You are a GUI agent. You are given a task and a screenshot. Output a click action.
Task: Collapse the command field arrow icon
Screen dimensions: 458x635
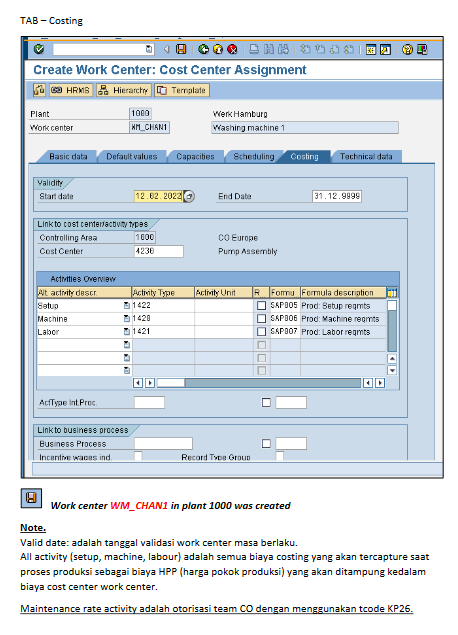[x=166, y=49]
